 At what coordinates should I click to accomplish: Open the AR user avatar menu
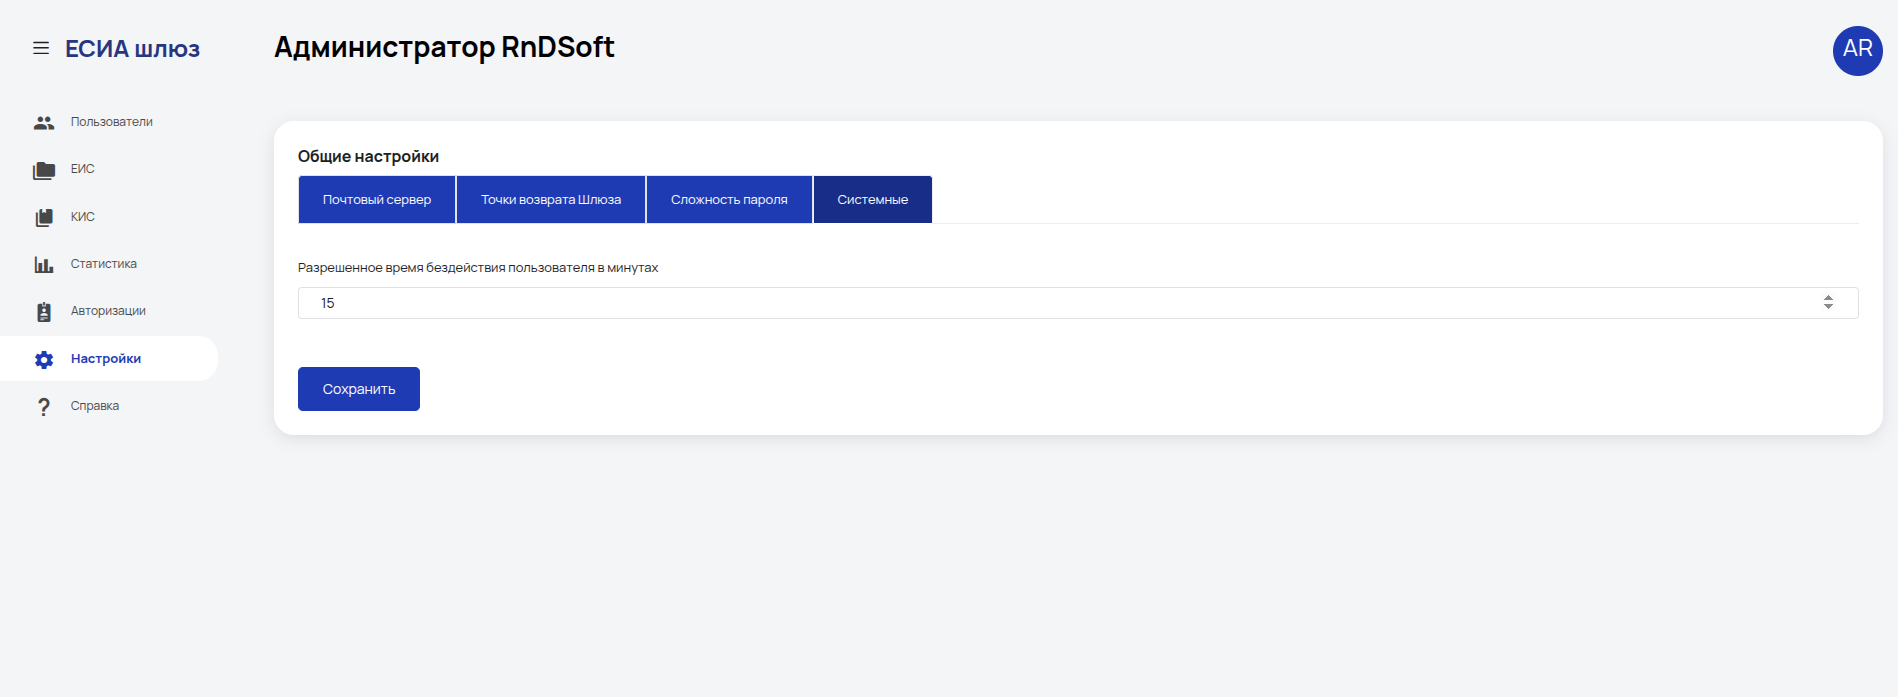pyautogui.click(x=1857, y=50)
